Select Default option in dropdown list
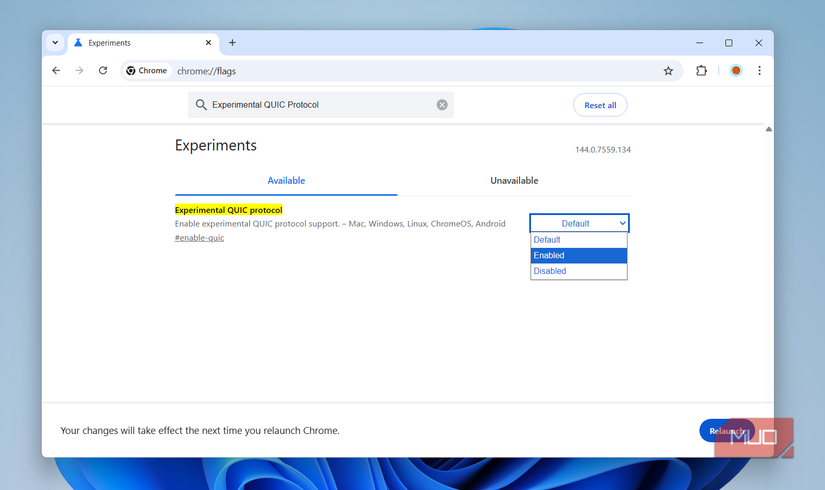 pyautogui.click(x=579, y=240)
